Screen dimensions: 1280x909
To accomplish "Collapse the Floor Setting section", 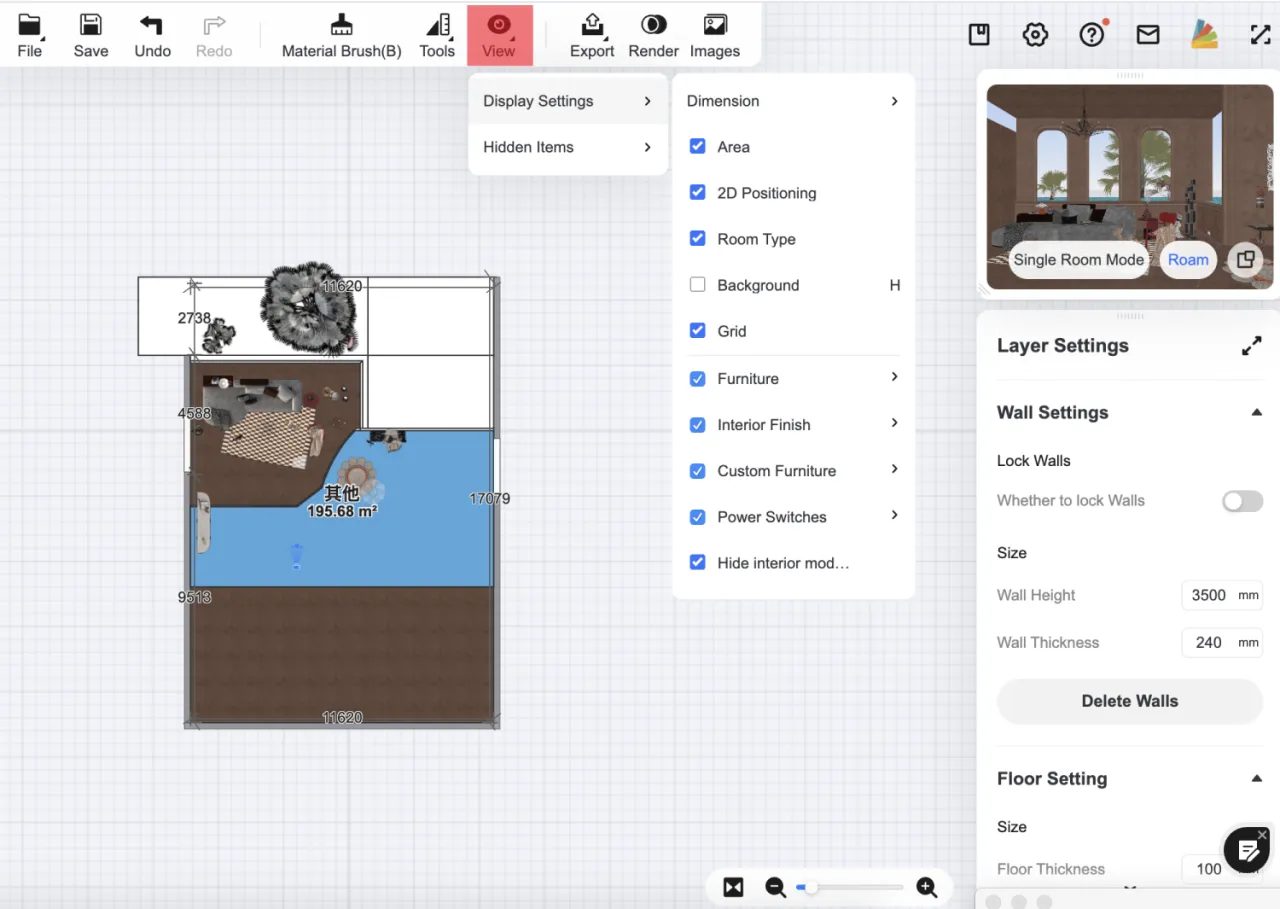I will [1256, 779].
